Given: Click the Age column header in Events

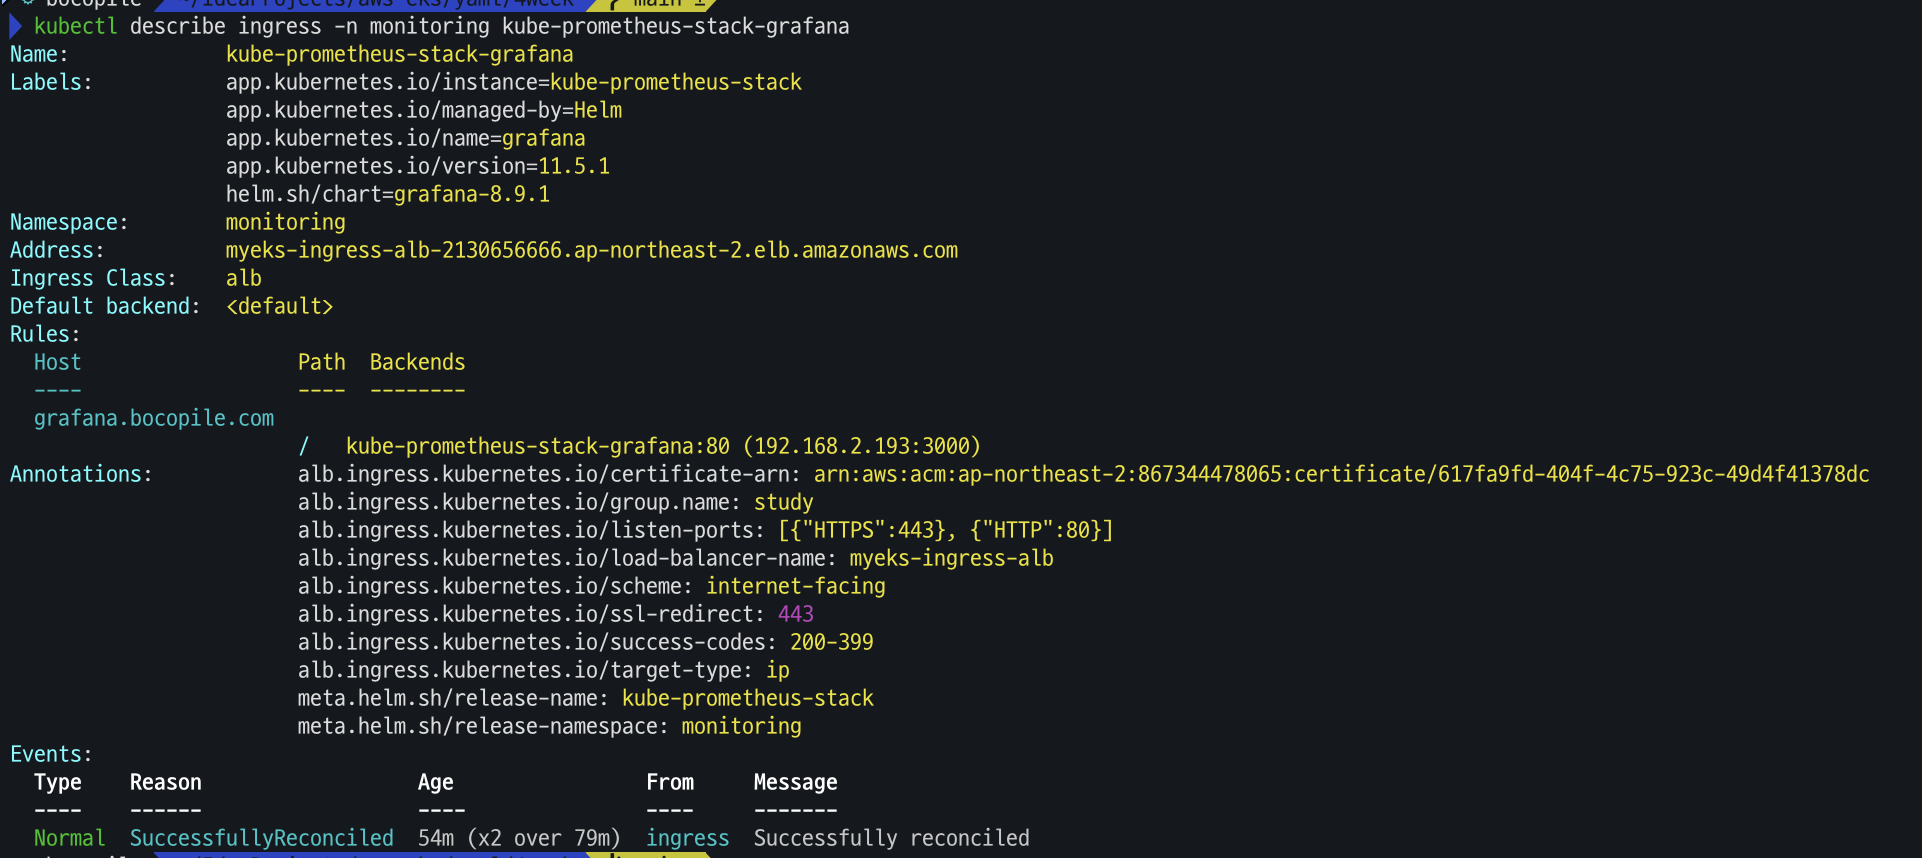Looking at the screenshot, I should [x=436, y=782].
